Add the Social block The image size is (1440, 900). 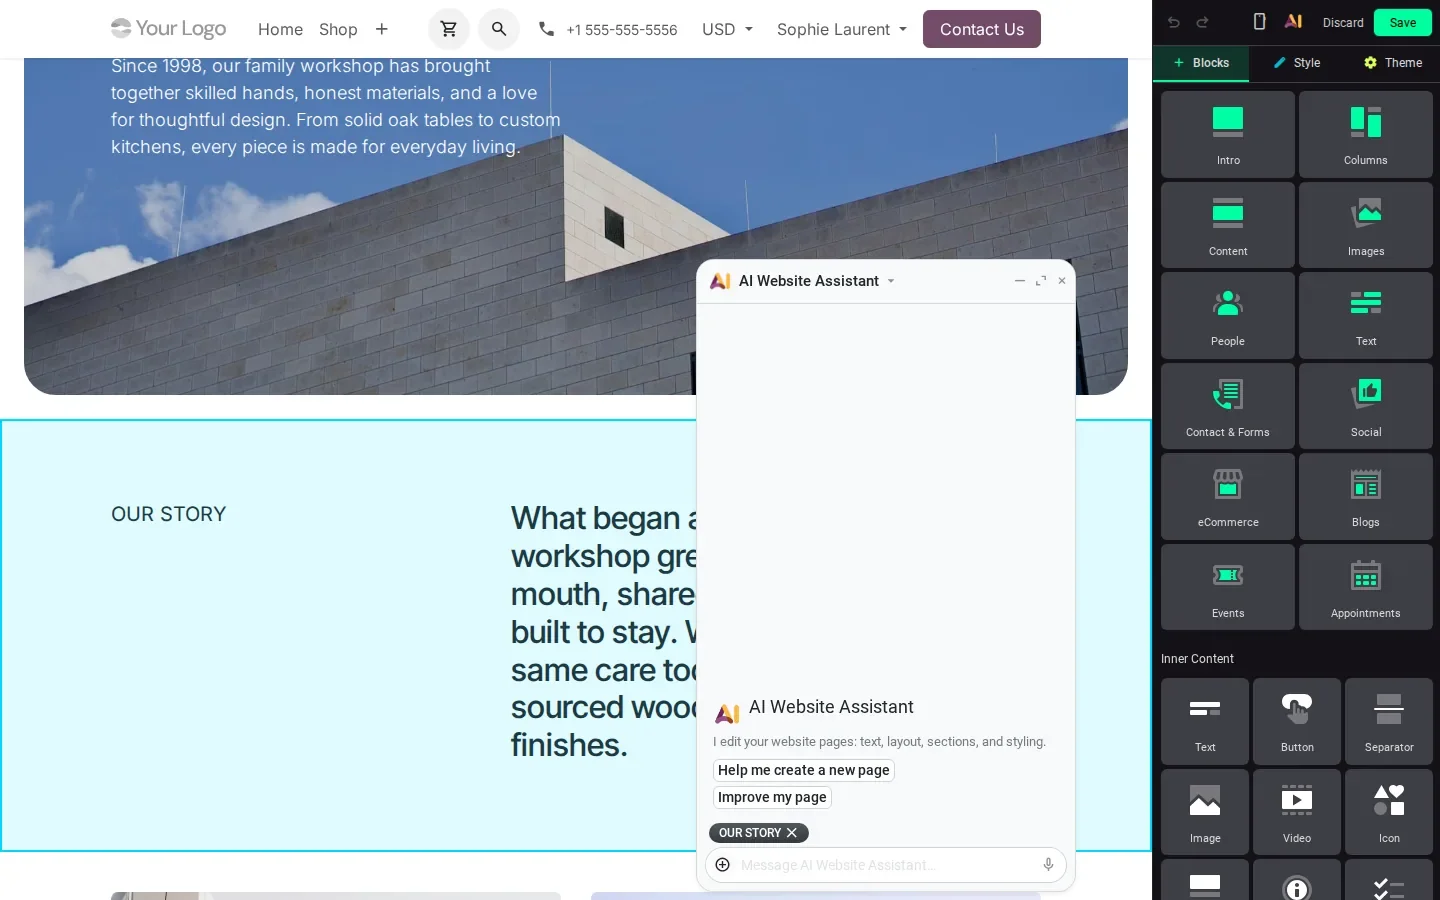pos(1366,406)
